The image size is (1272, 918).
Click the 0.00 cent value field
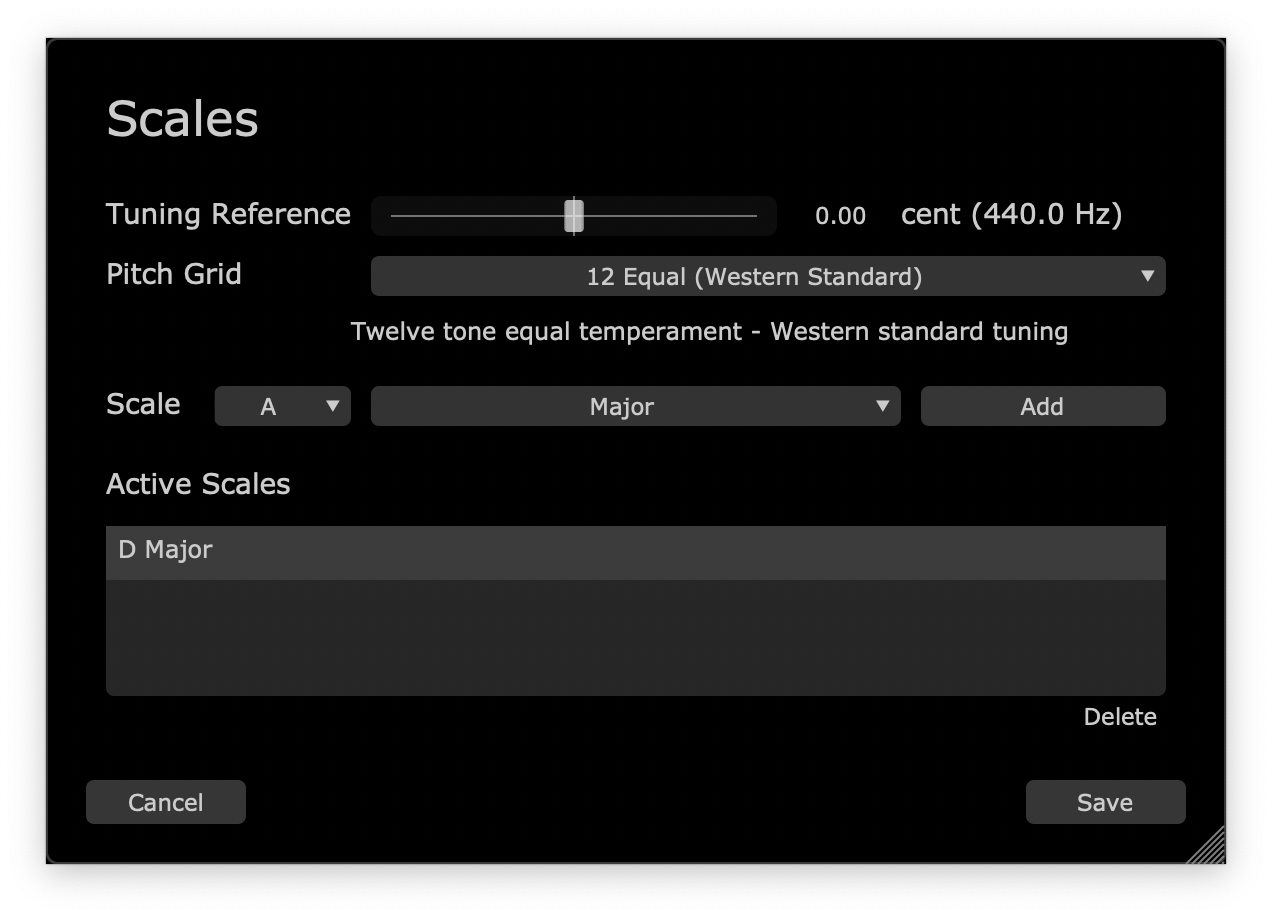click(x=840, y=216)
